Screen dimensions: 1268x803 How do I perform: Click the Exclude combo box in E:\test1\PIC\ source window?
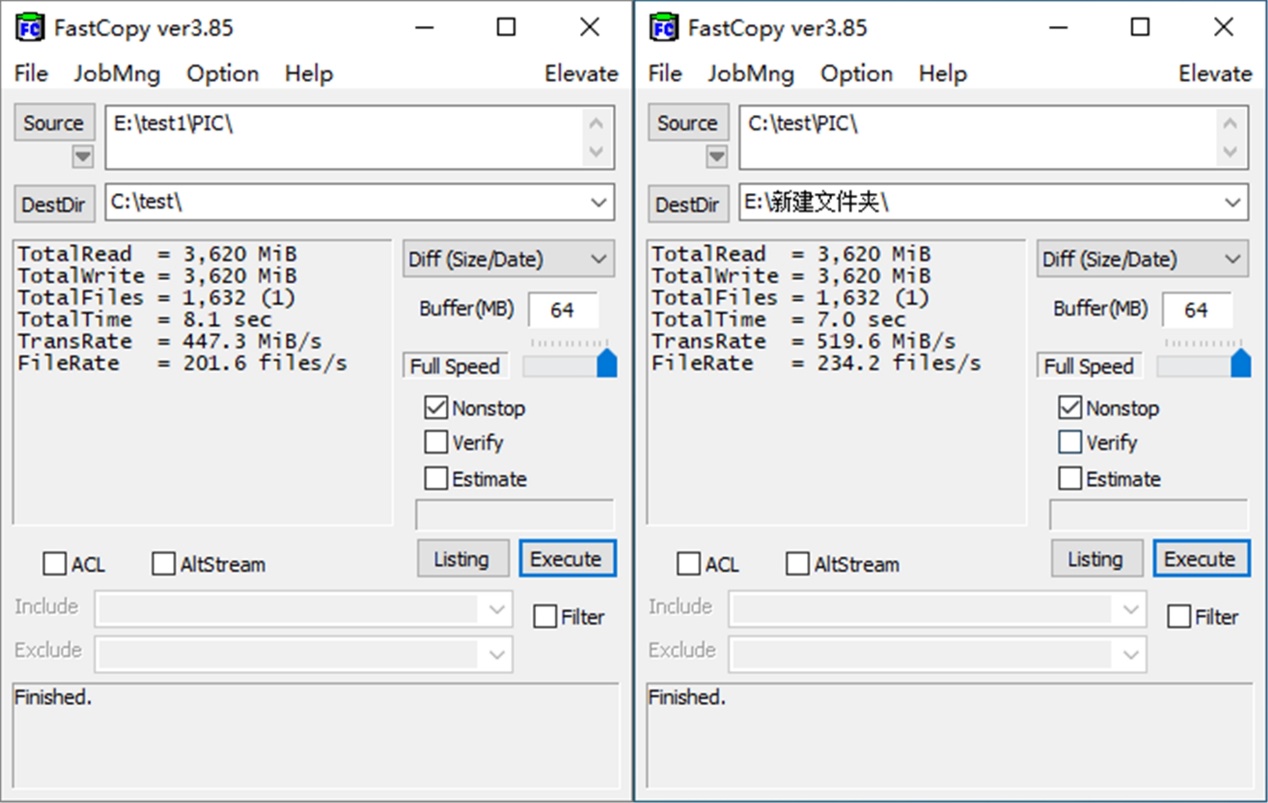[x=304, y=654]
